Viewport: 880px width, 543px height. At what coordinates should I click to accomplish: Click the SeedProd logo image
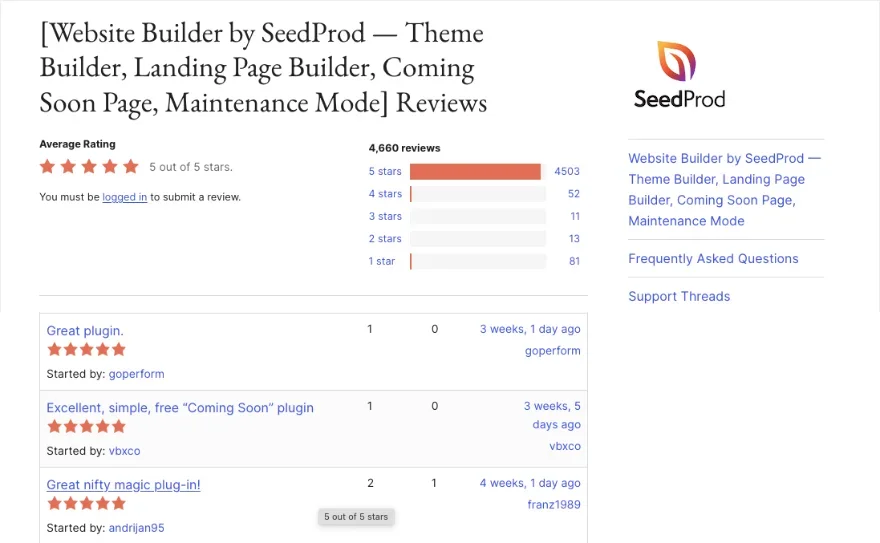[679, 75]
